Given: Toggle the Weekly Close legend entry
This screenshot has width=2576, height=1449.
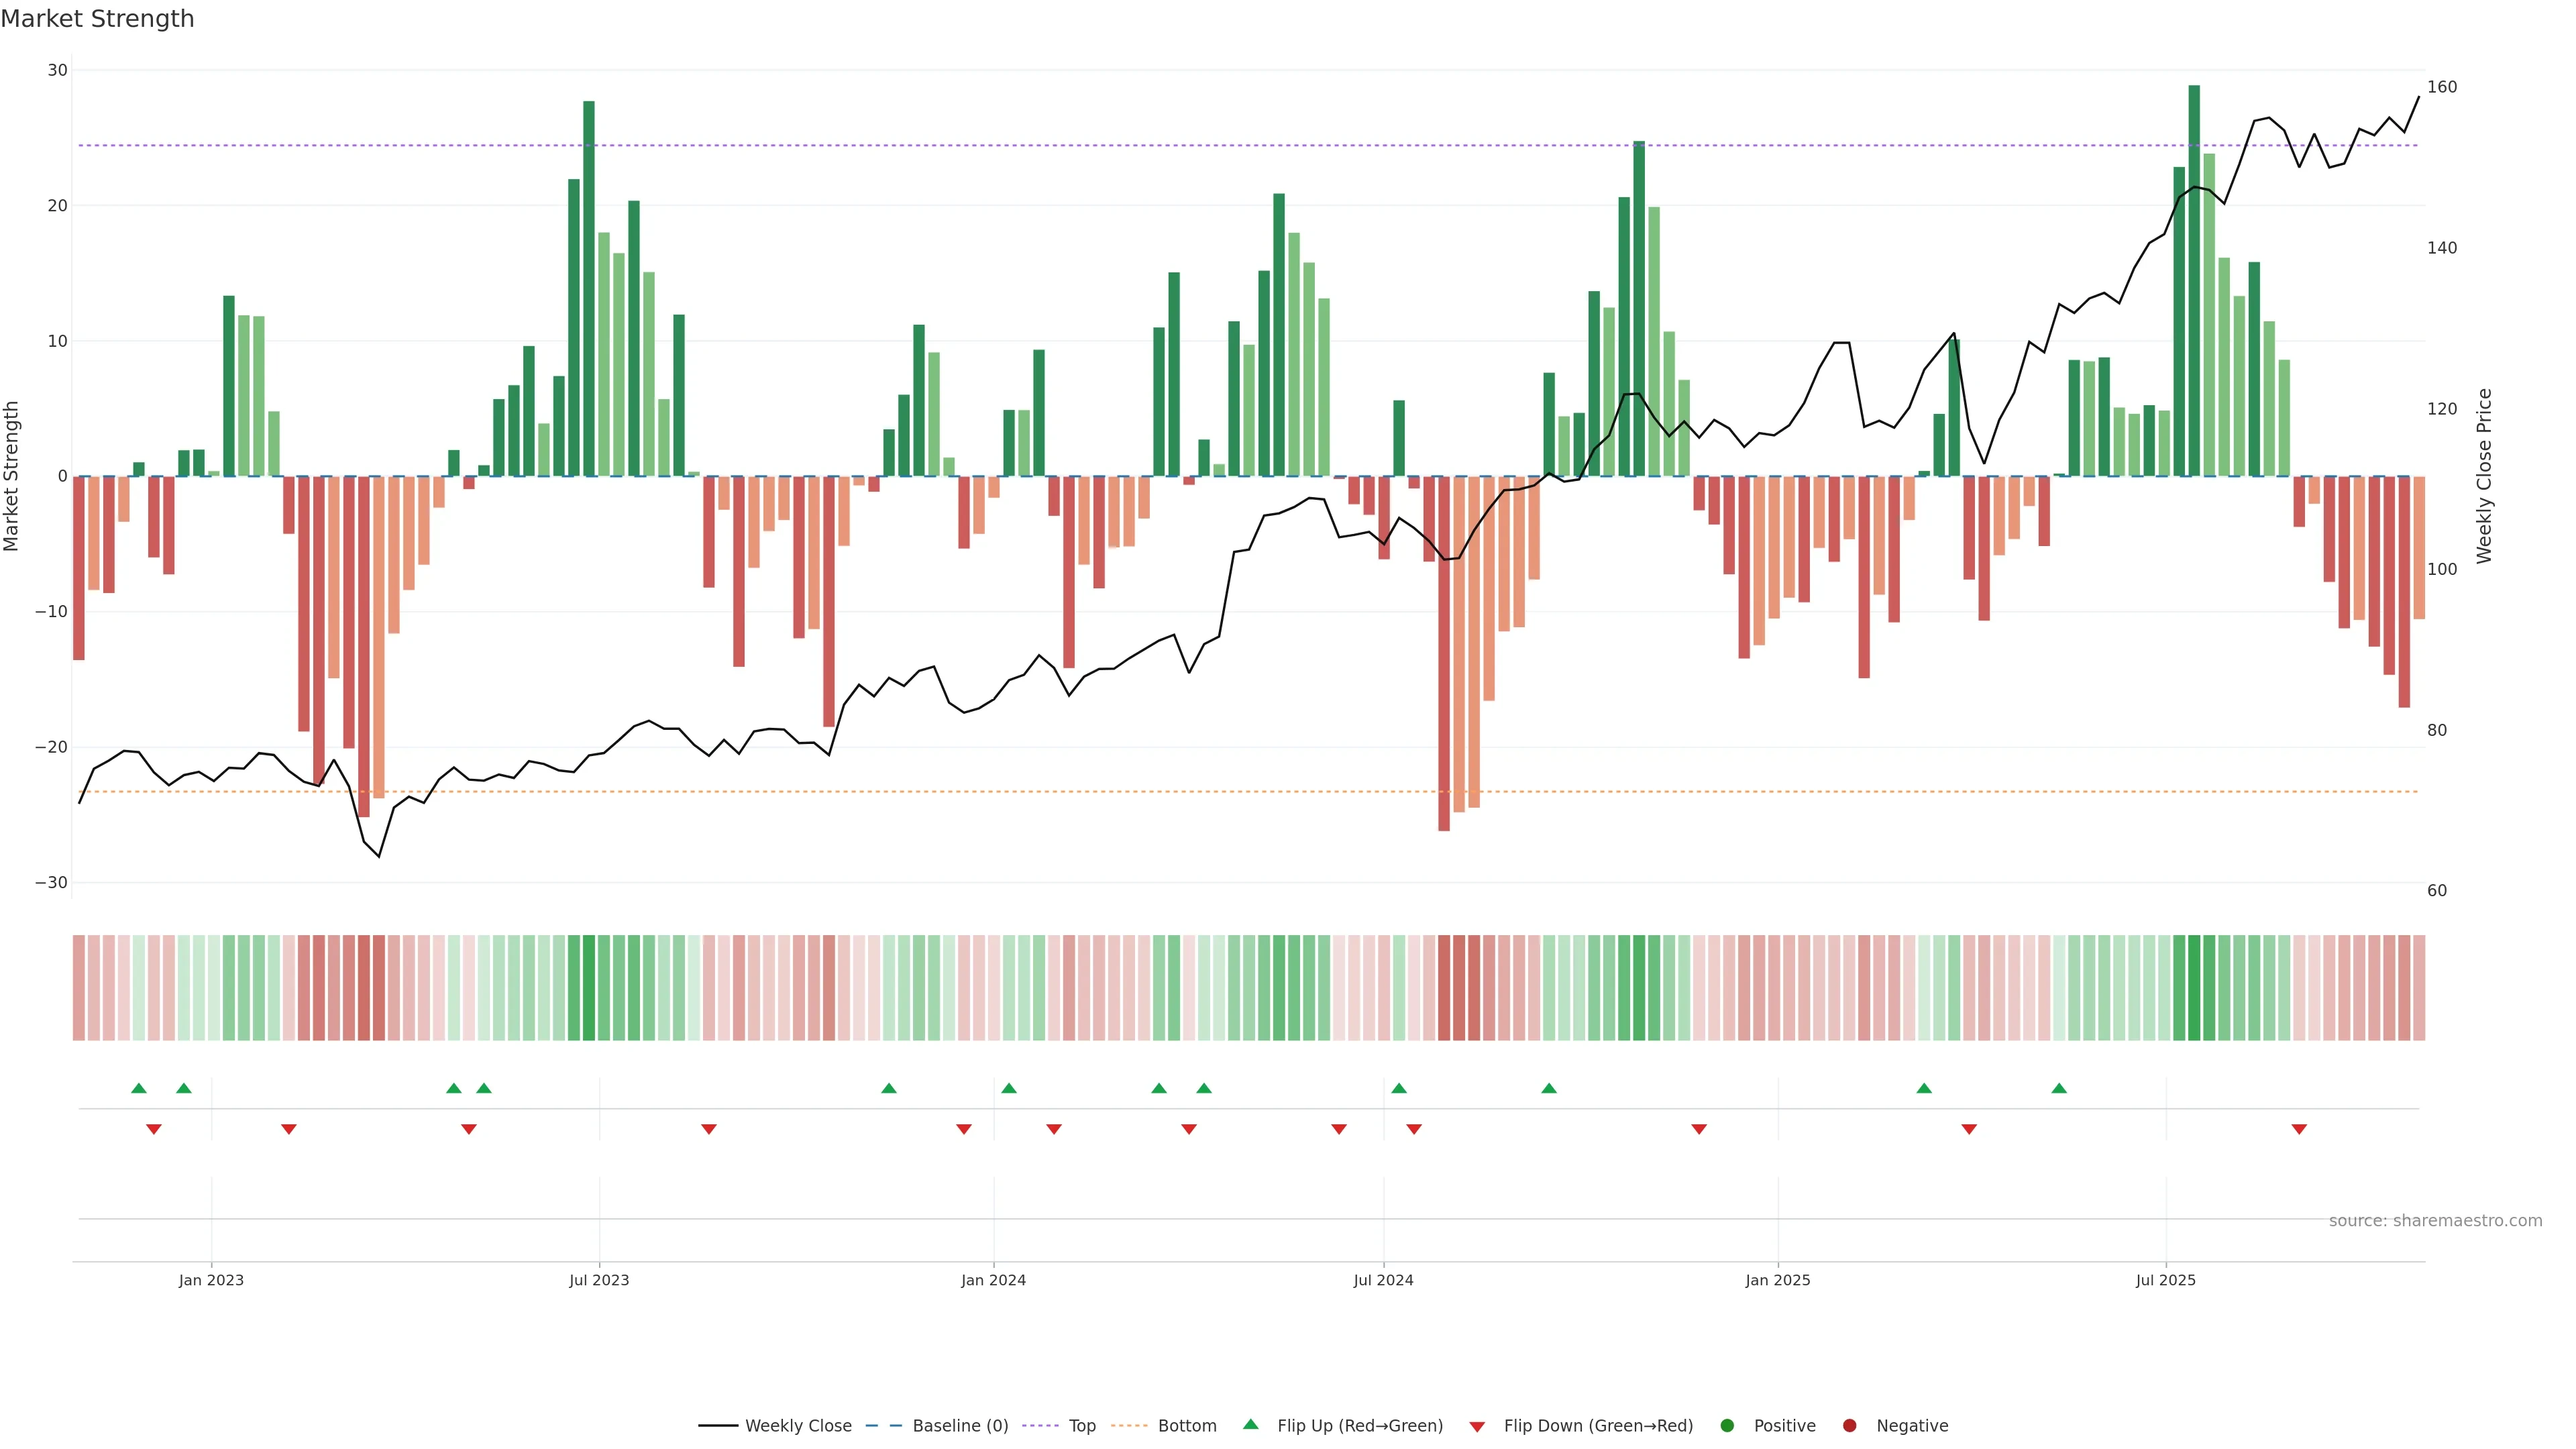Looking at the screenshot, I should coord(797,1425).
